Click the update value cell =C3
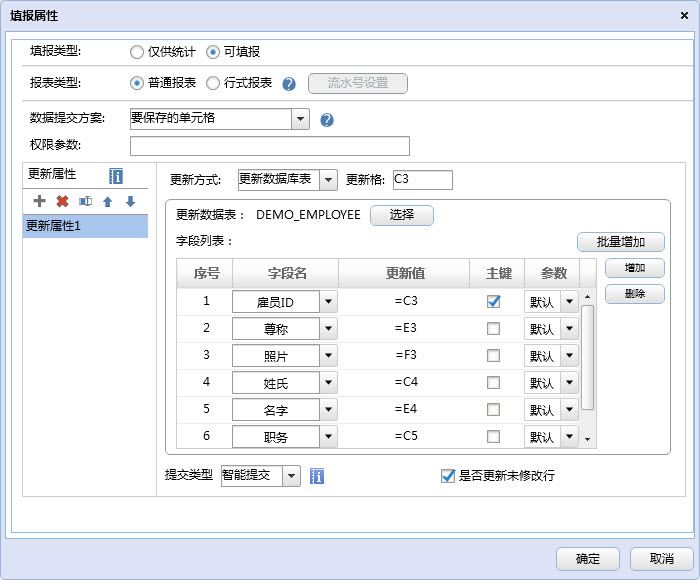The width and height of the screenshot is (700, 580). tap(406, 301)
